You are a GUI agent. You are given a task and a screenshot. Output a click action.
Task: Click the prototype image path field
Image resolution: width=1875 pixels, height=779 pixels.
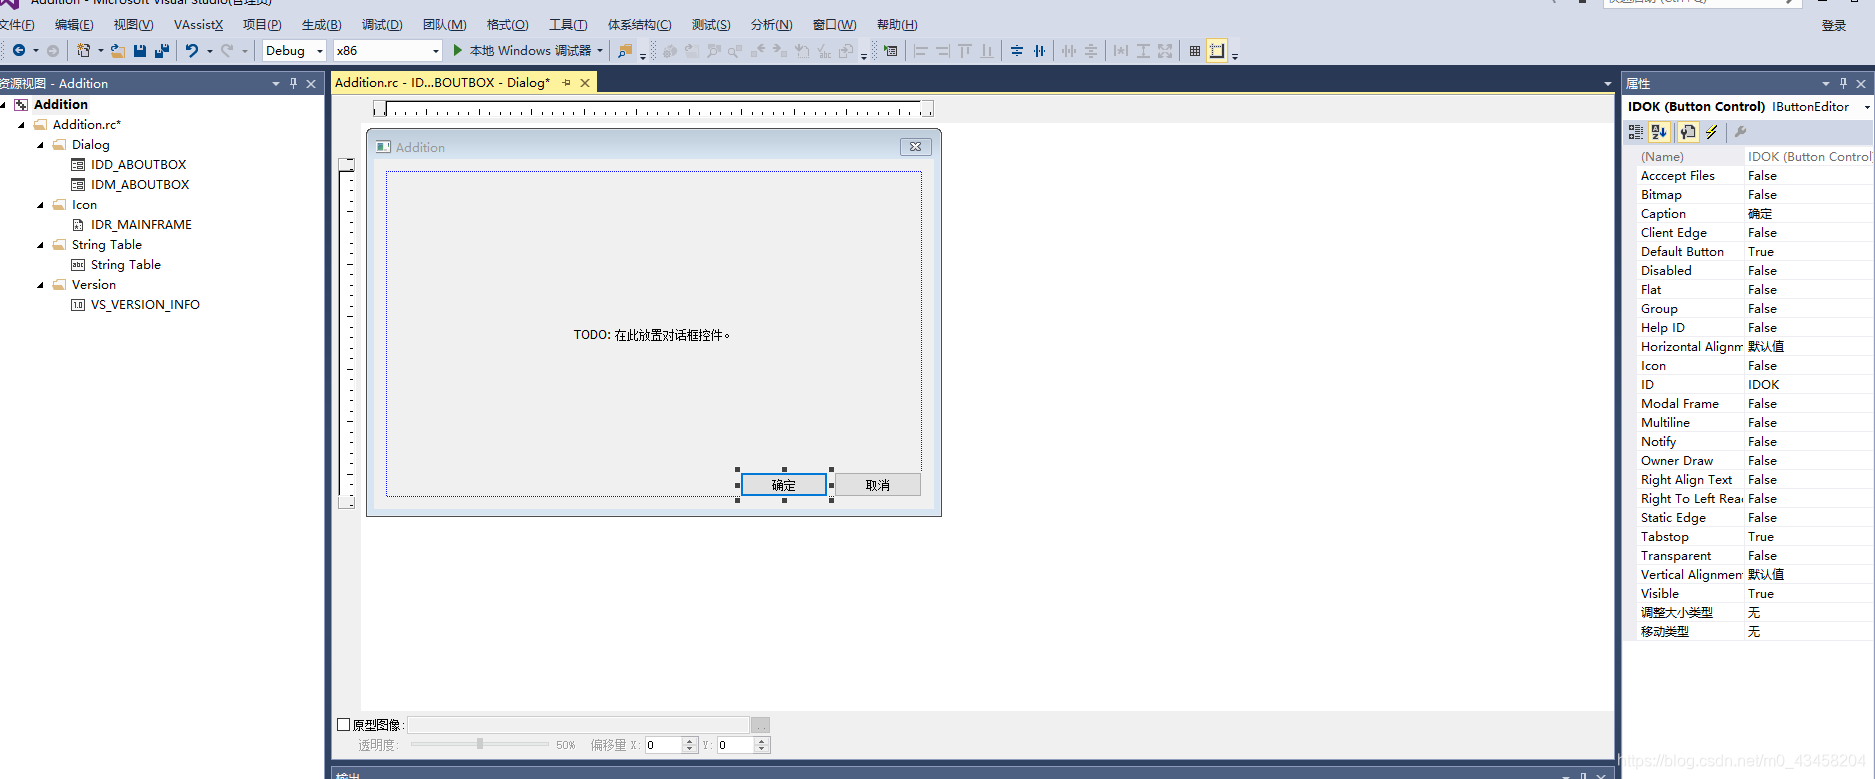[x=578, y=725]
